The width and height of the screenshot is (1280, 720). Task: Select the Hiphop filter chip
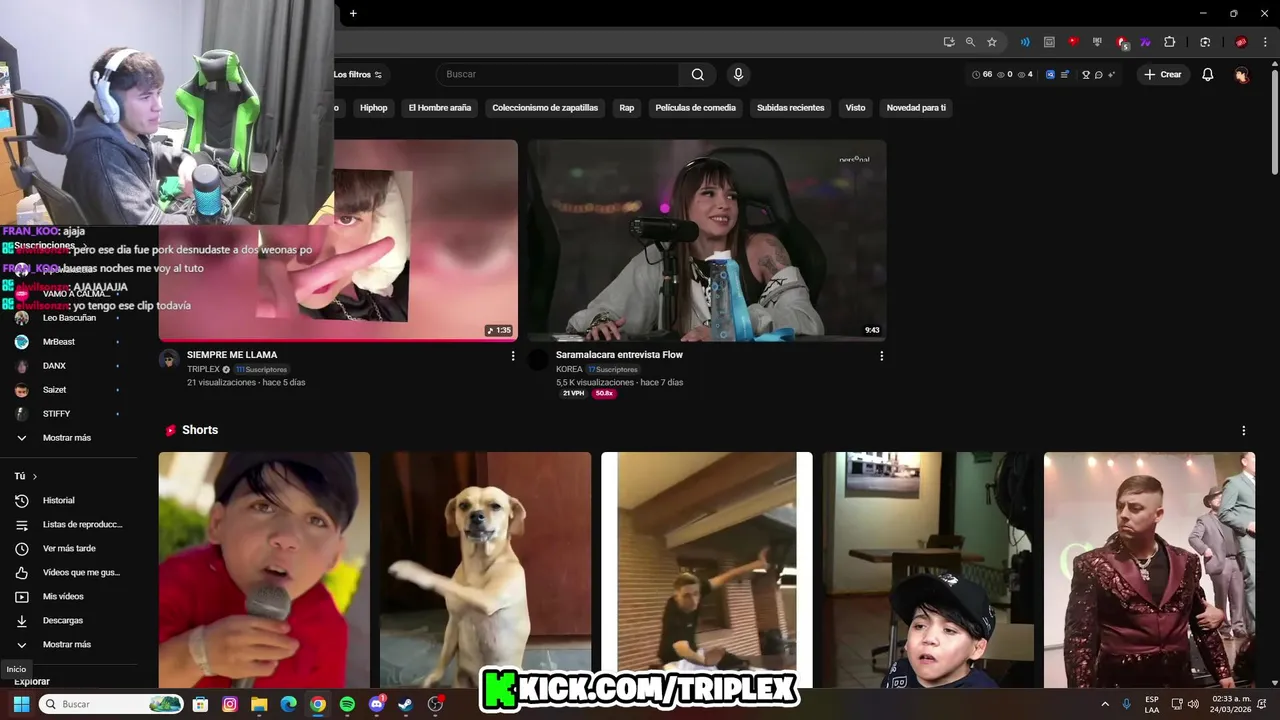coord(373,108)
